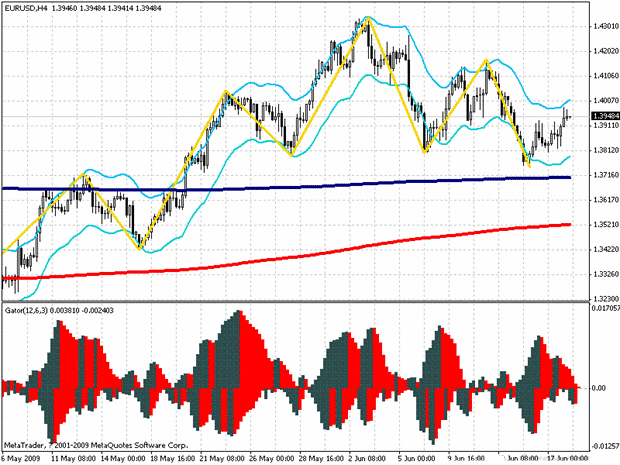The height and width of the screenshot is (465, 620).
Task: Click the 14 May 00:00 time label
Action: point(123,459)
